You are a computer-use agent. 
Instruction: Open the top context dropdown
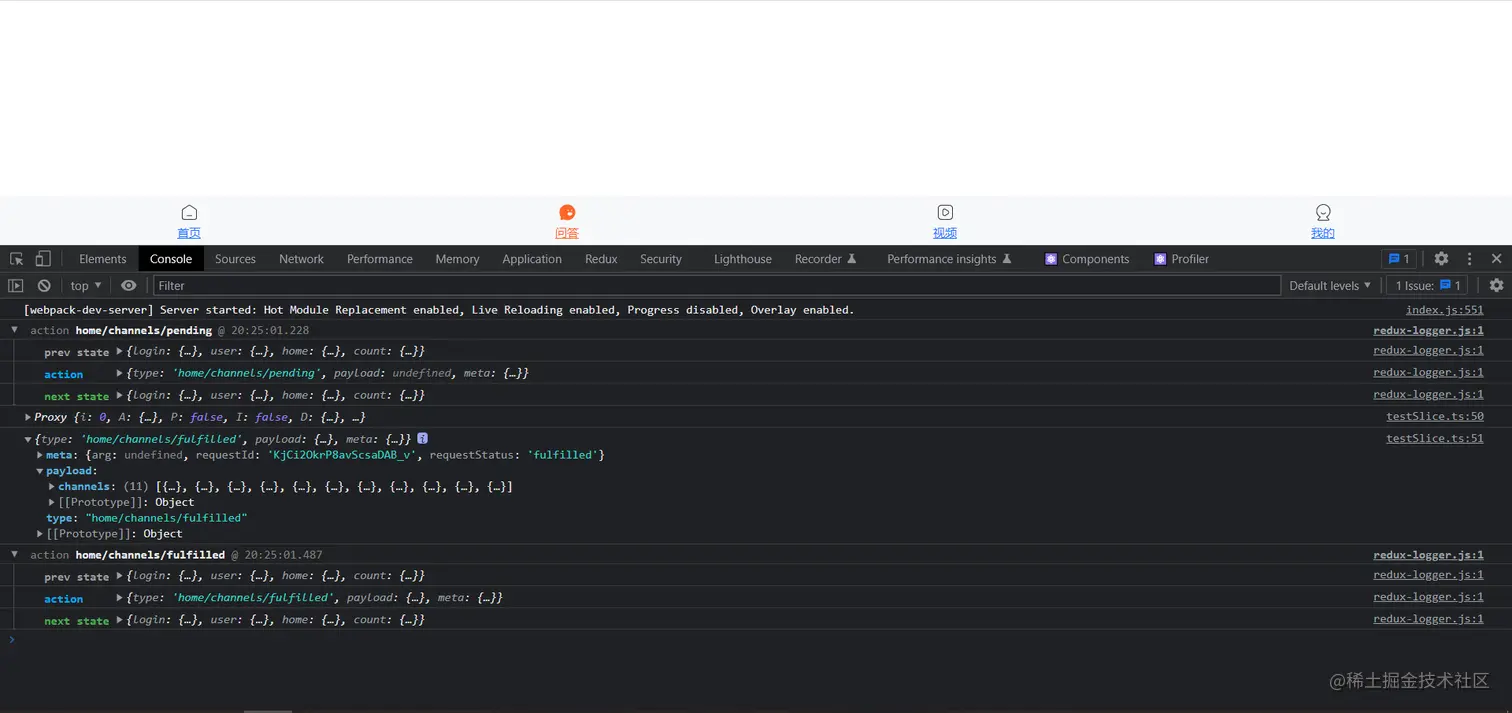86,286
